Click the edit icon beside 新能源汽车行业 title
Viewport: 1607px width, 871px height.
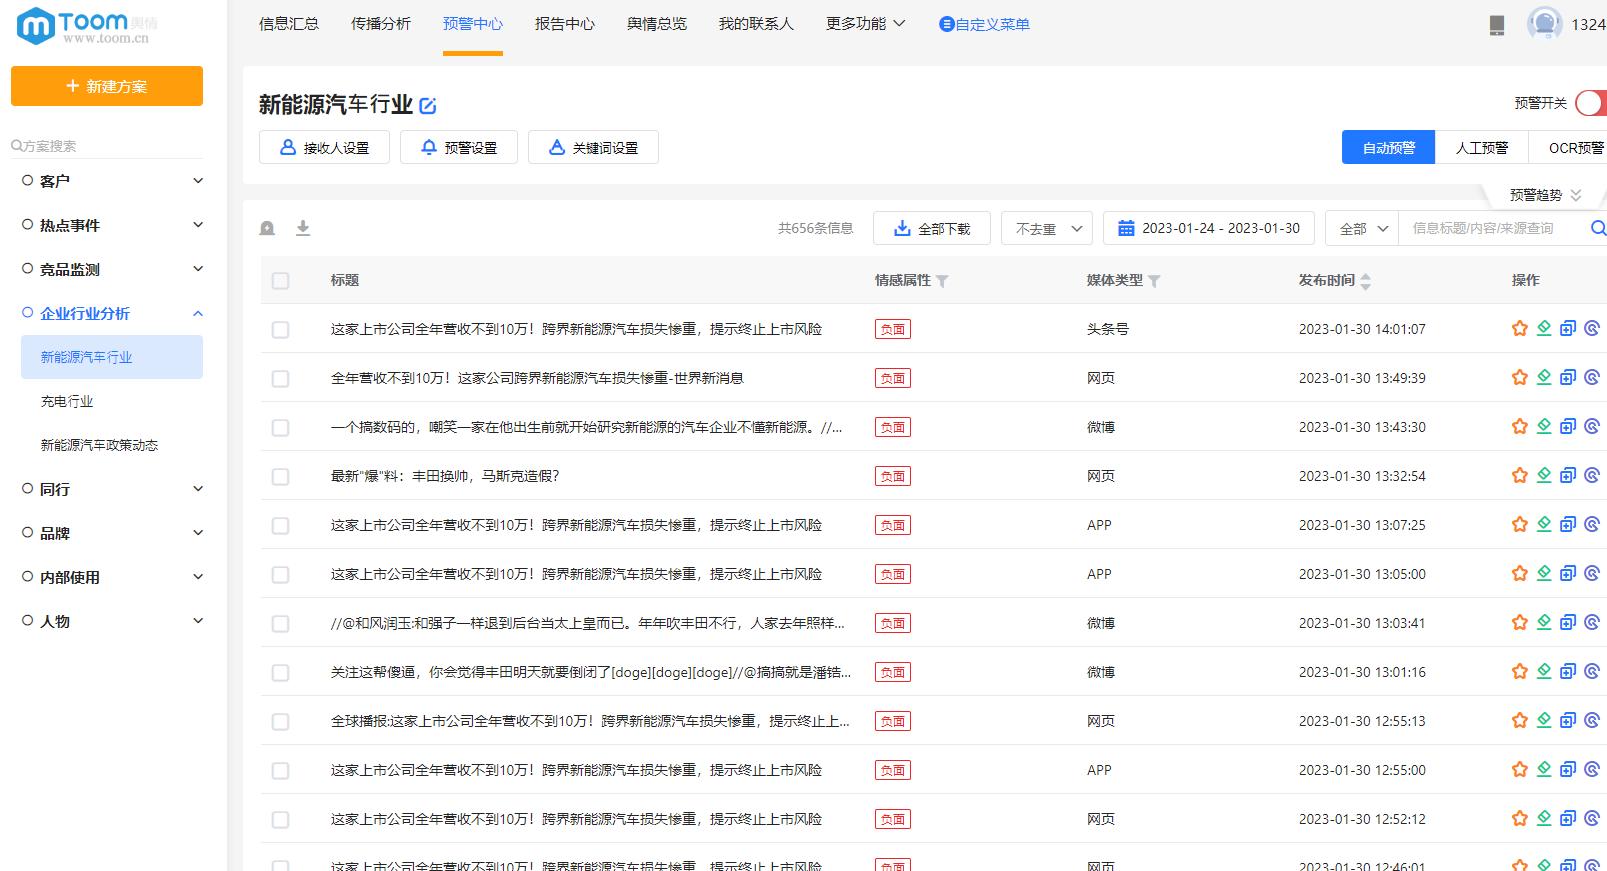[428, 106]
